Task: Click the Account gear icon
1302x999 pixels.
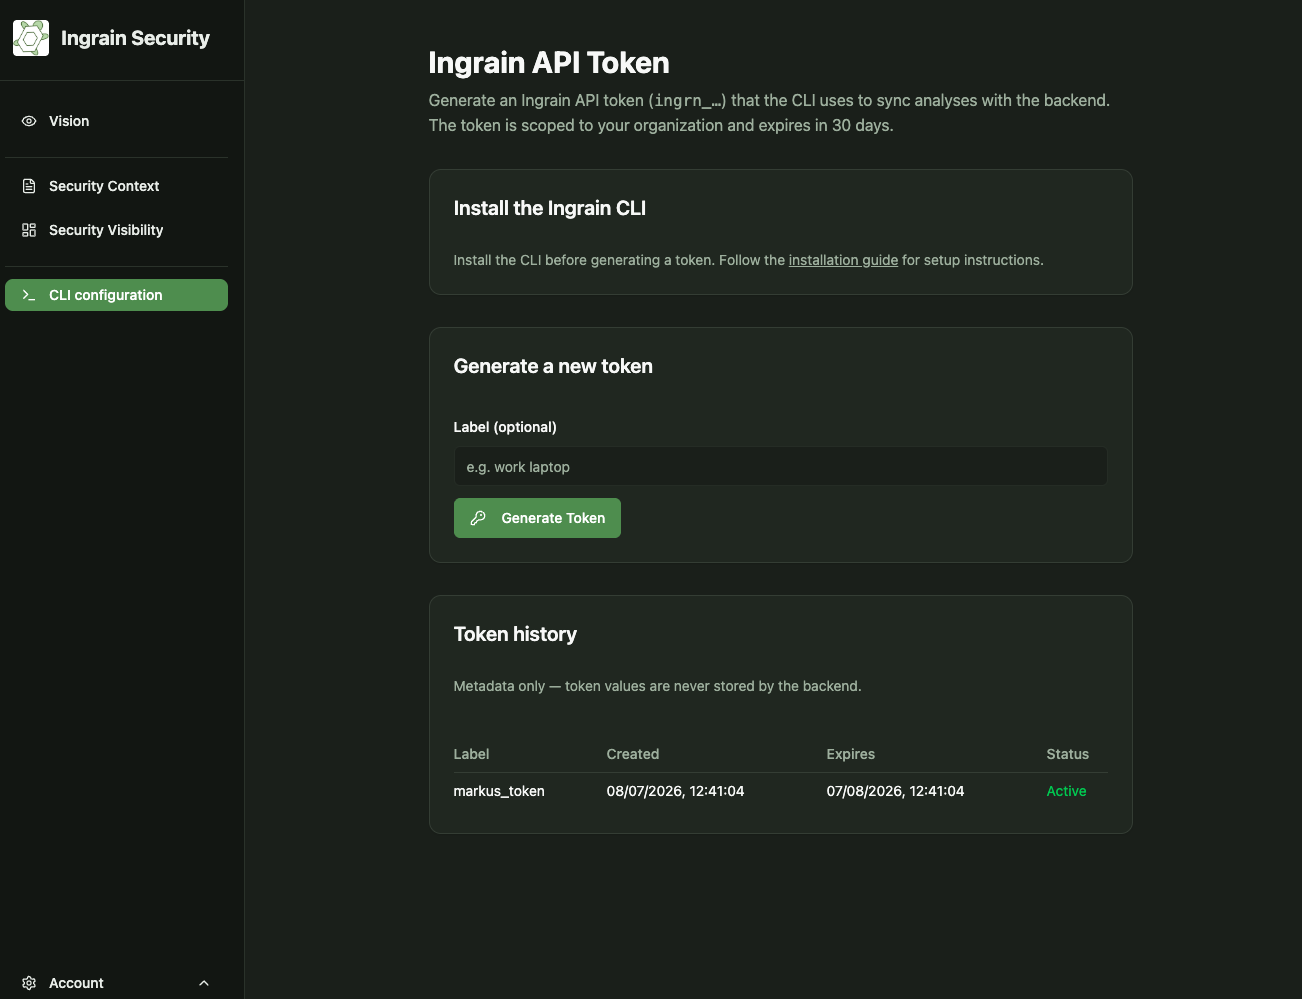Action: 29,983
